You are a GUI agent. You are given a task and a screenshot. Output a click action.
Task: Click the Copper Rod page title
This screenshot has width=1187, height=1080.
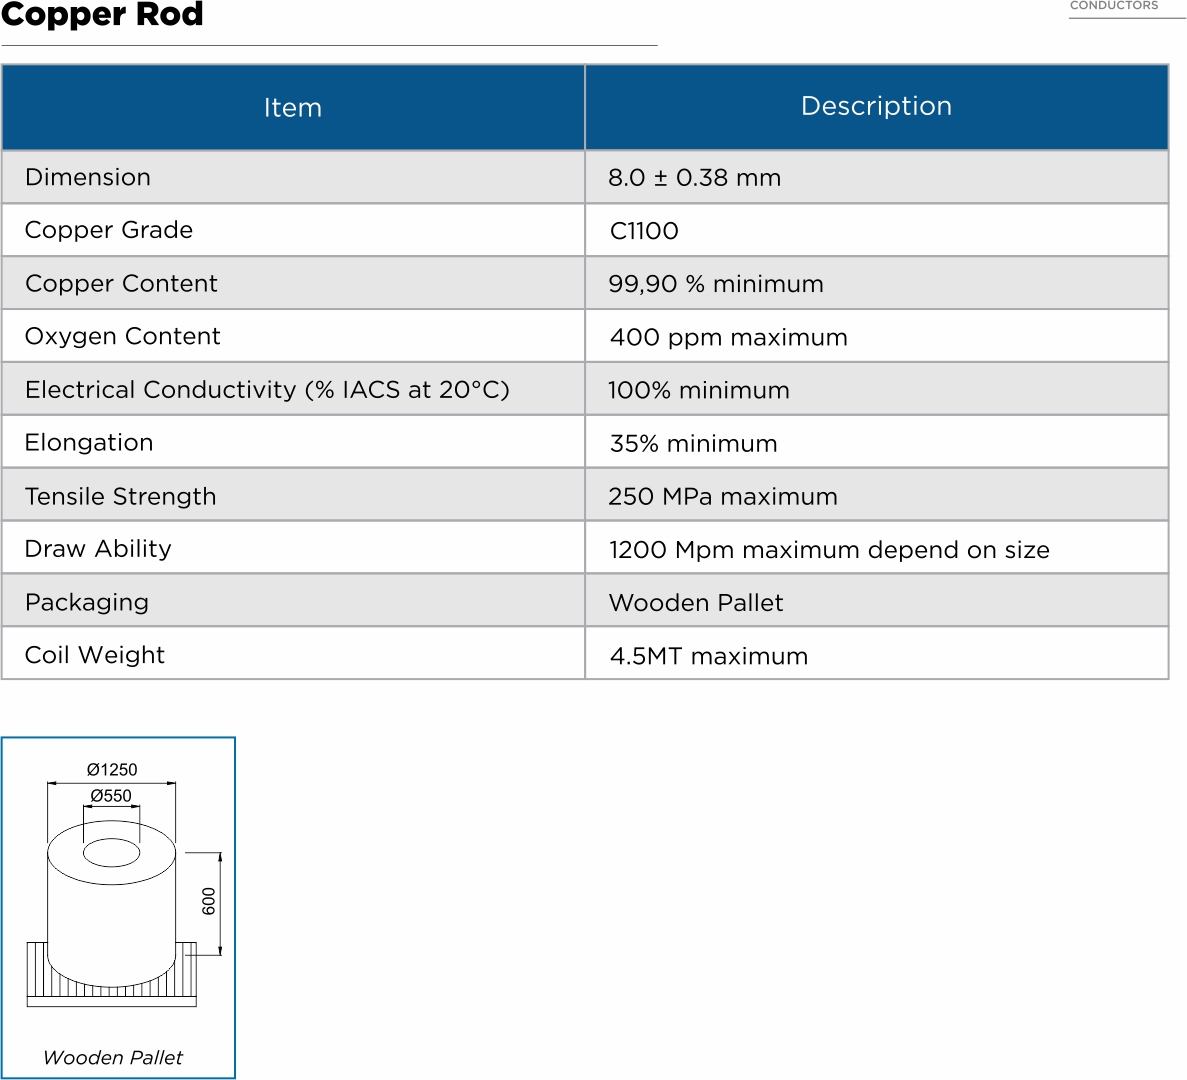pos(102,15)
